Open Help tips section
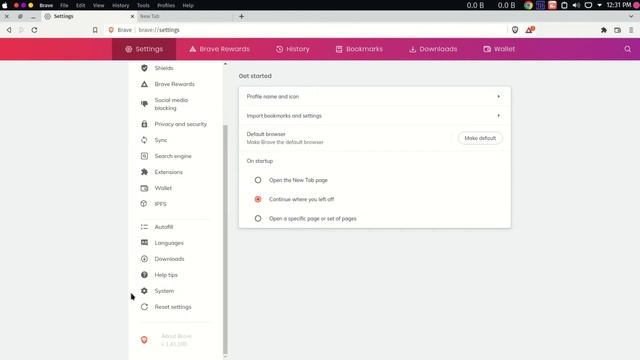 click(x=166, y=275)
